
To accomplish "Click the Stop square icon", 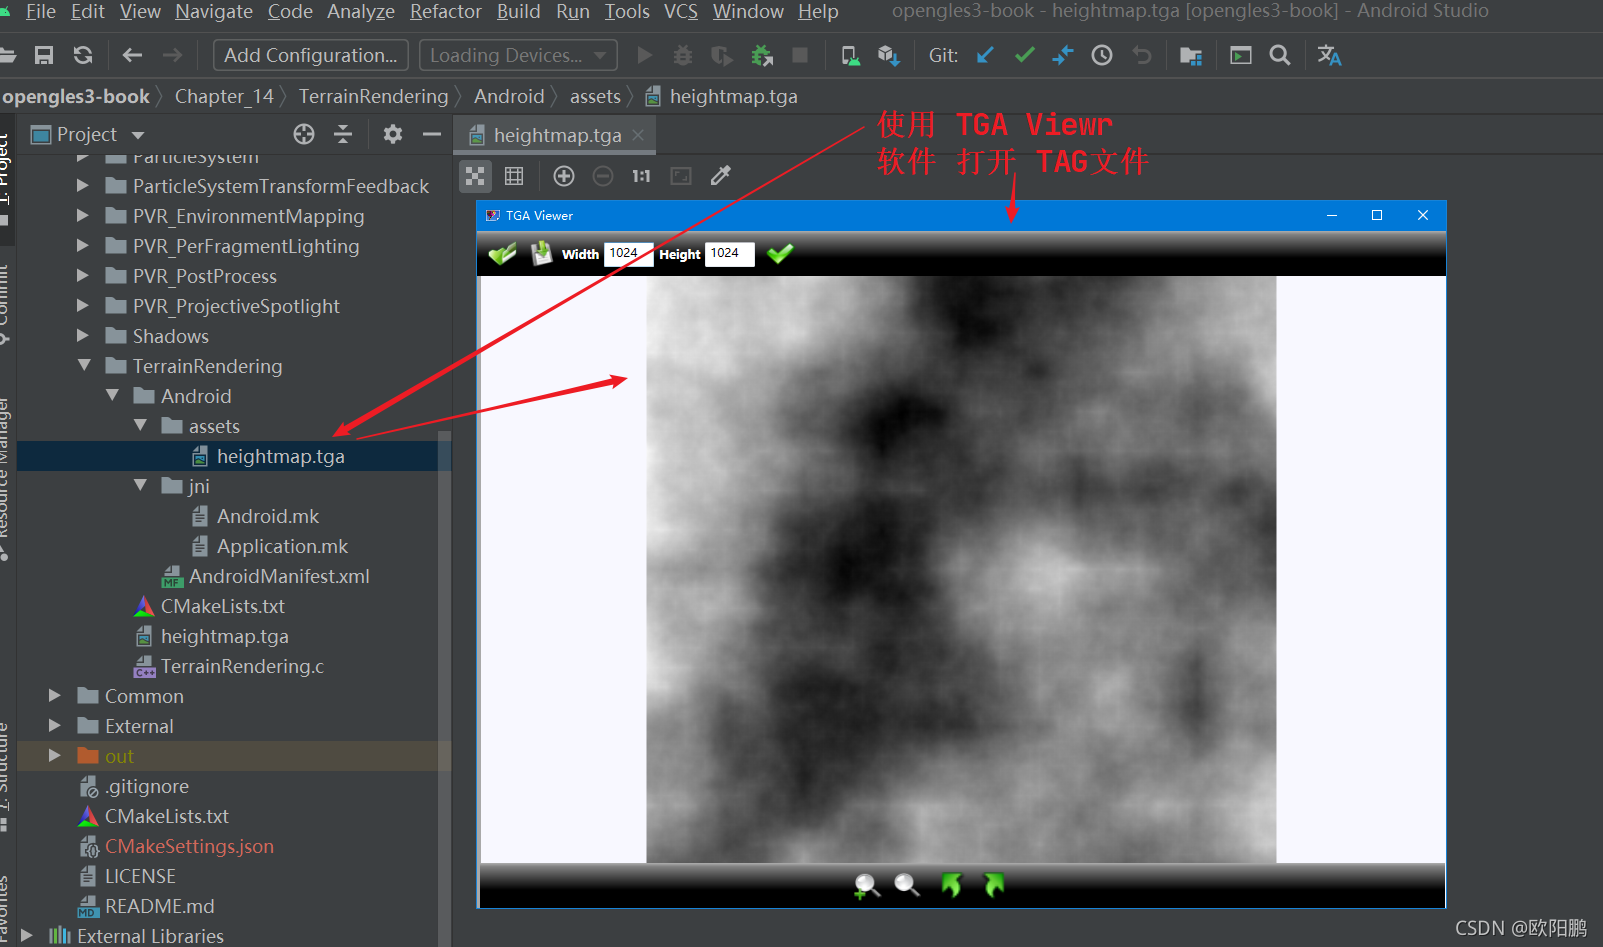I will pyautogui.click(x=800, y=56).
